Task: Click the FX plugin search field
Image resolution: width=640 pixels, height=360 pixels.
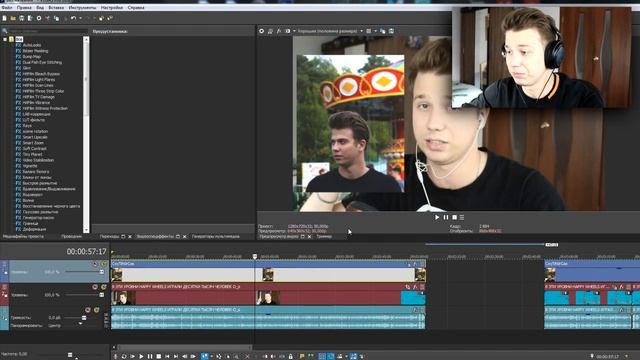Action: tap(47, 31)
